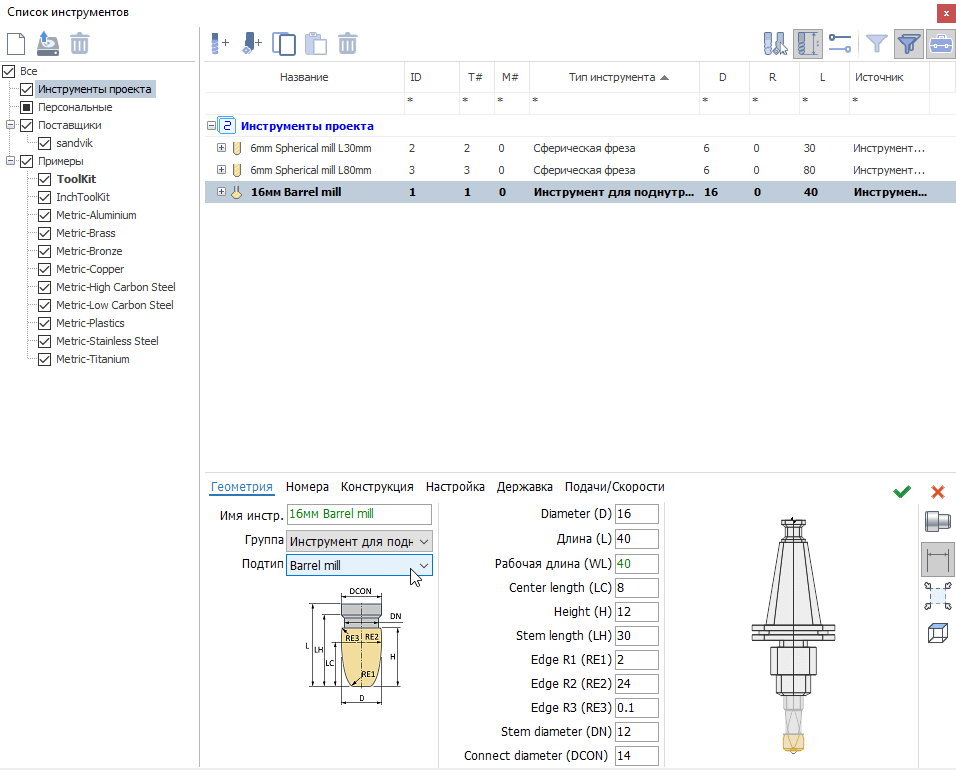Click the ID column header
Screen dimensions: 956x770
[x=431, y=77]
